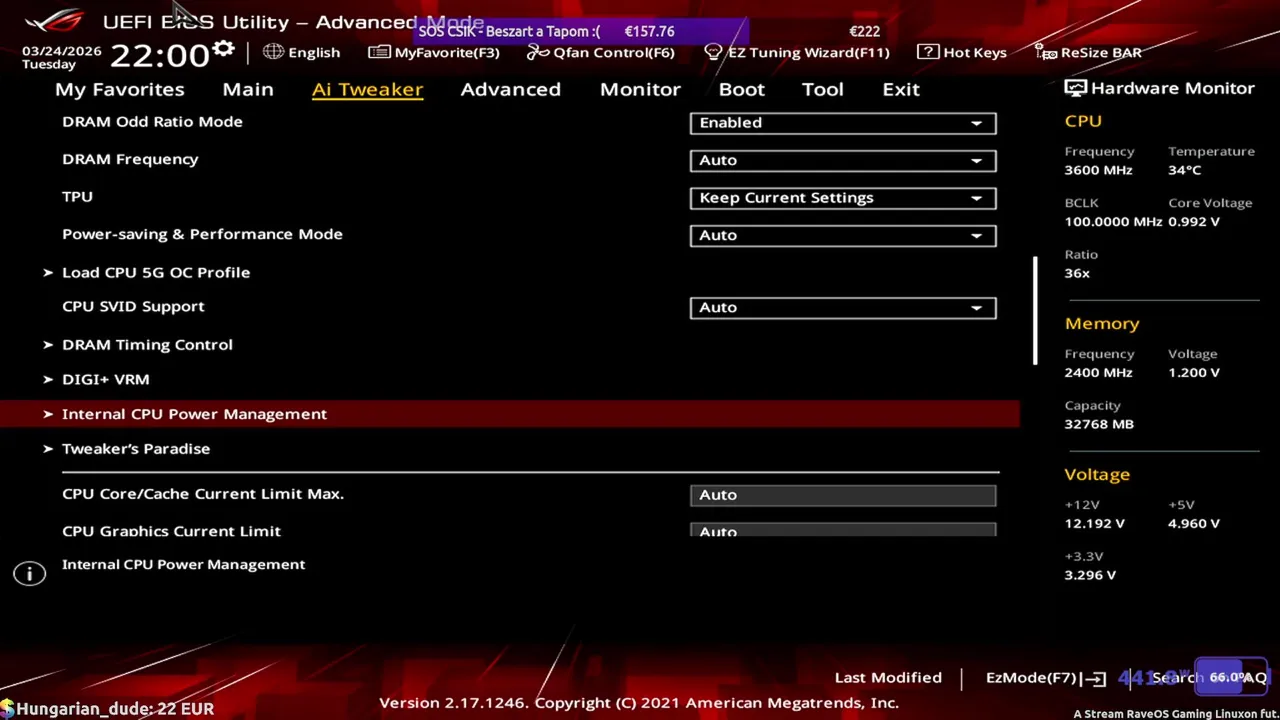1280x720 pixels.
Task: Open the TPU Keep Current Settings dropdown
Action: (x=843, y=197)
